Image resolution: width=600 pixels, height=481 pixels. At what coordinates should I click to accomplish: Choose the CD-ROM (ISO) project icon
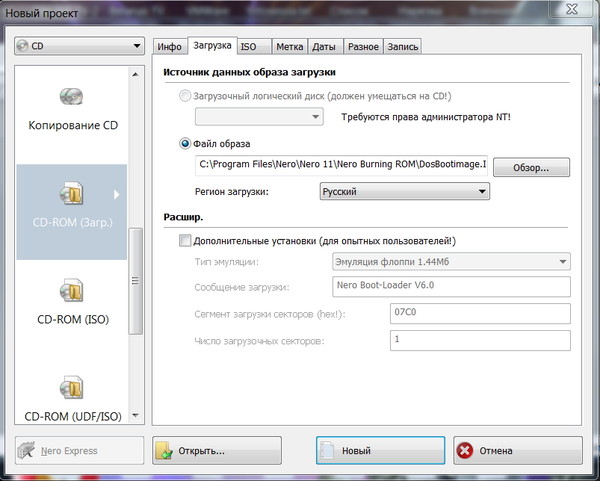click(x=71, y=290)
